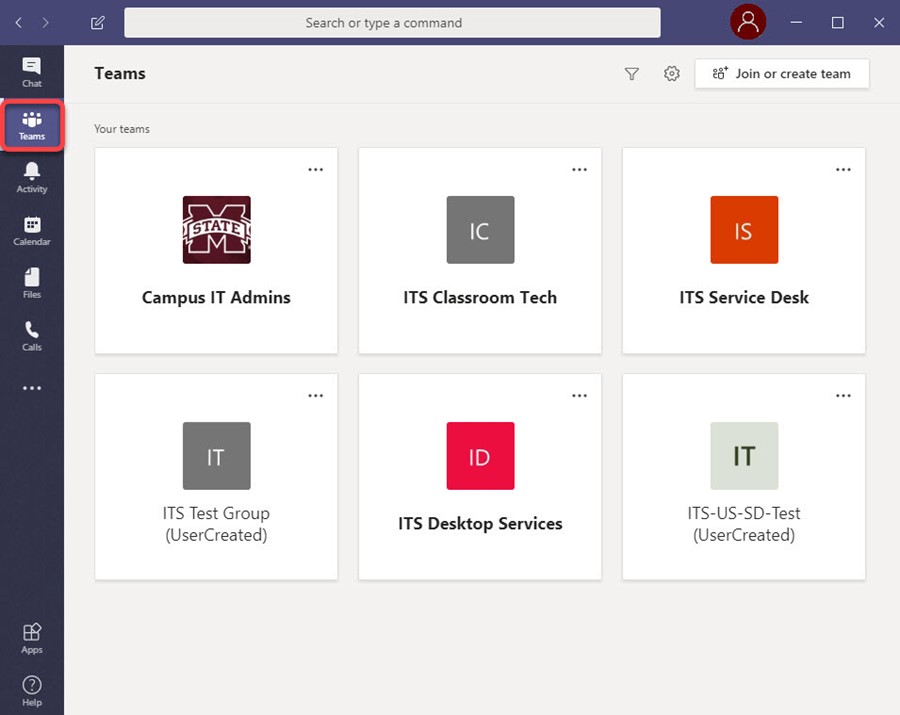Open the ITS Service Desk team name

[744, 297]
